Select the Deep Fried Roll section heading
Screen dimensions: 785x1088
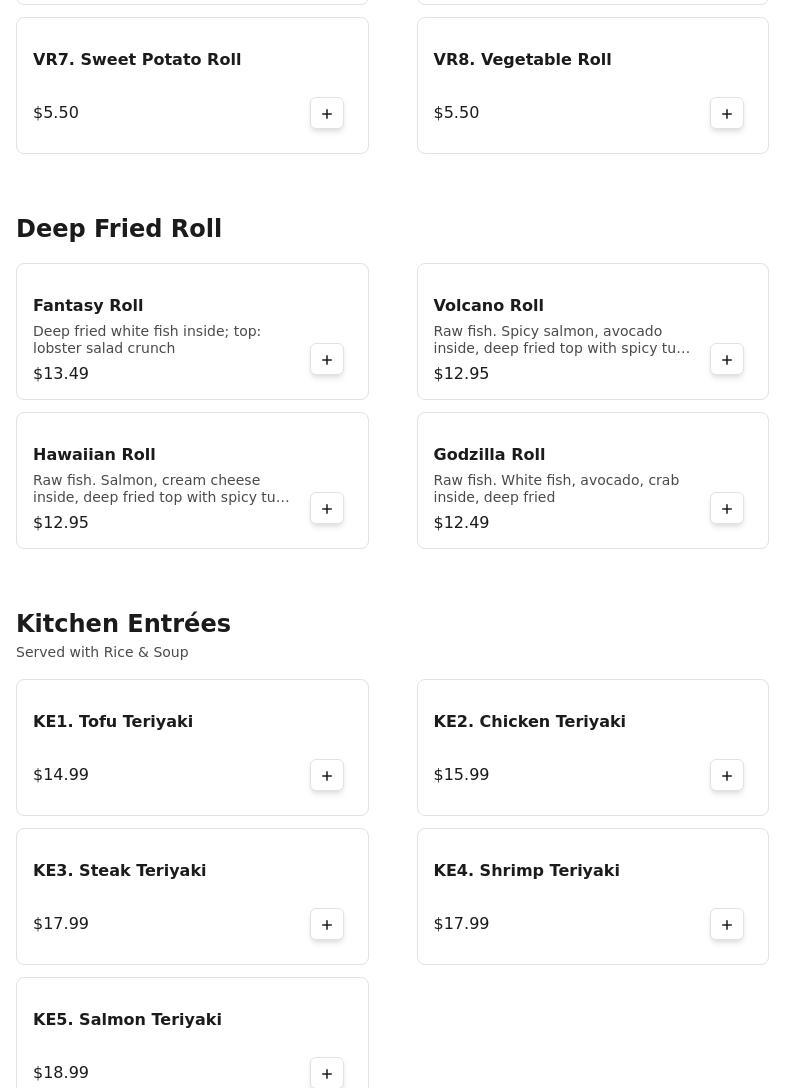[119, 229]
